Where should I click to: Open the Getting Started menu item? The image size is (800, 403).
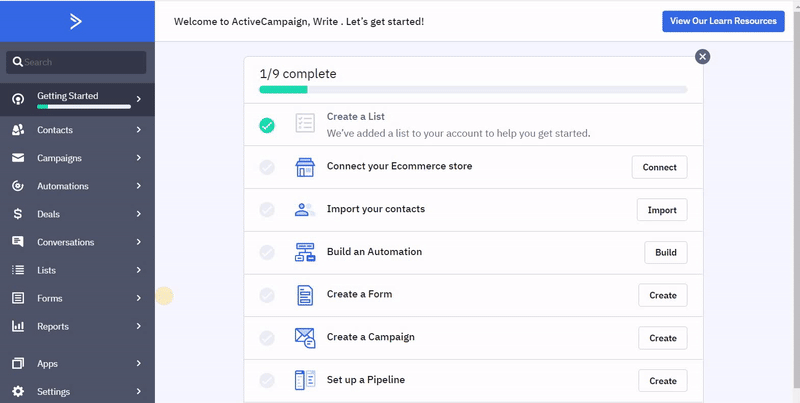click(x=68, y=97)
